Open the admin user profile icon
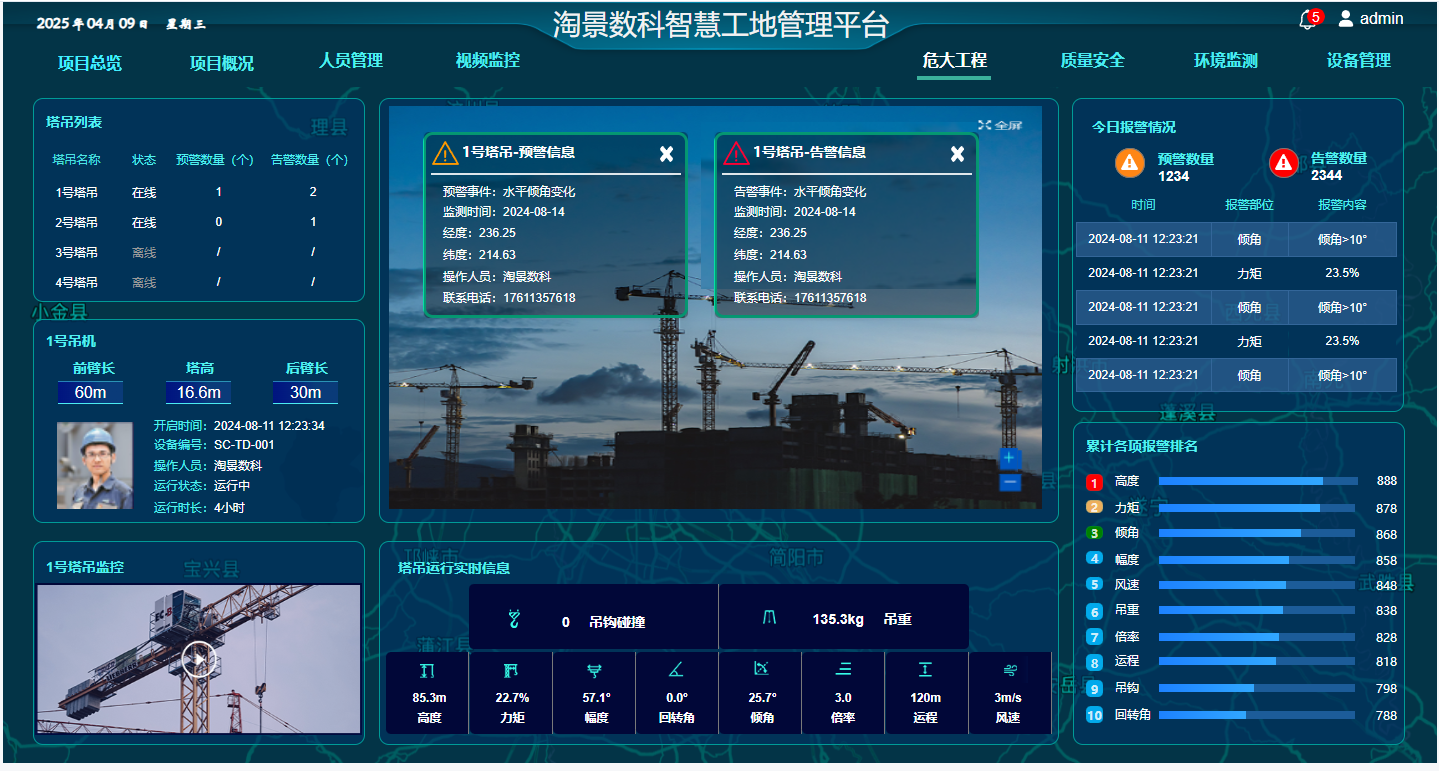Screen dimensions: 1439x771 click(1346, 18)
